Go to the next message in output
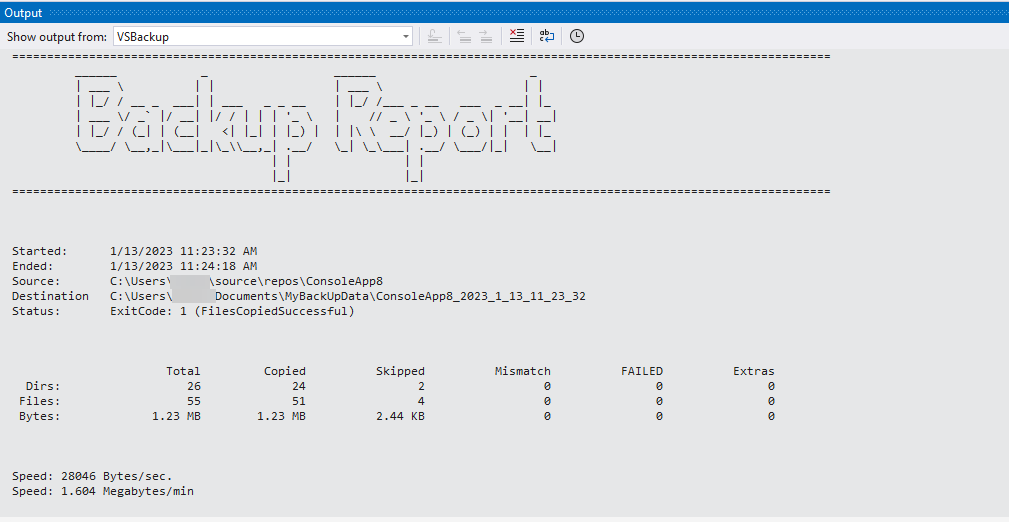Viewport: 1009px width, 522px height. [485, 36]
